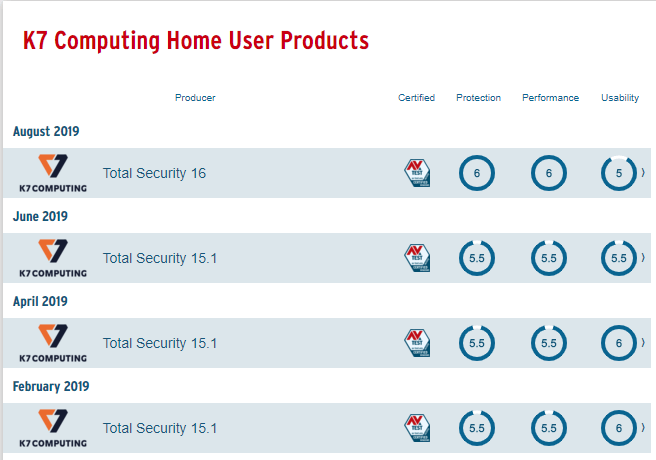The width and height of the screenshot is (656, 460).
Task: Open the Total Security 16 product link
Action: [x=154, y=173]
